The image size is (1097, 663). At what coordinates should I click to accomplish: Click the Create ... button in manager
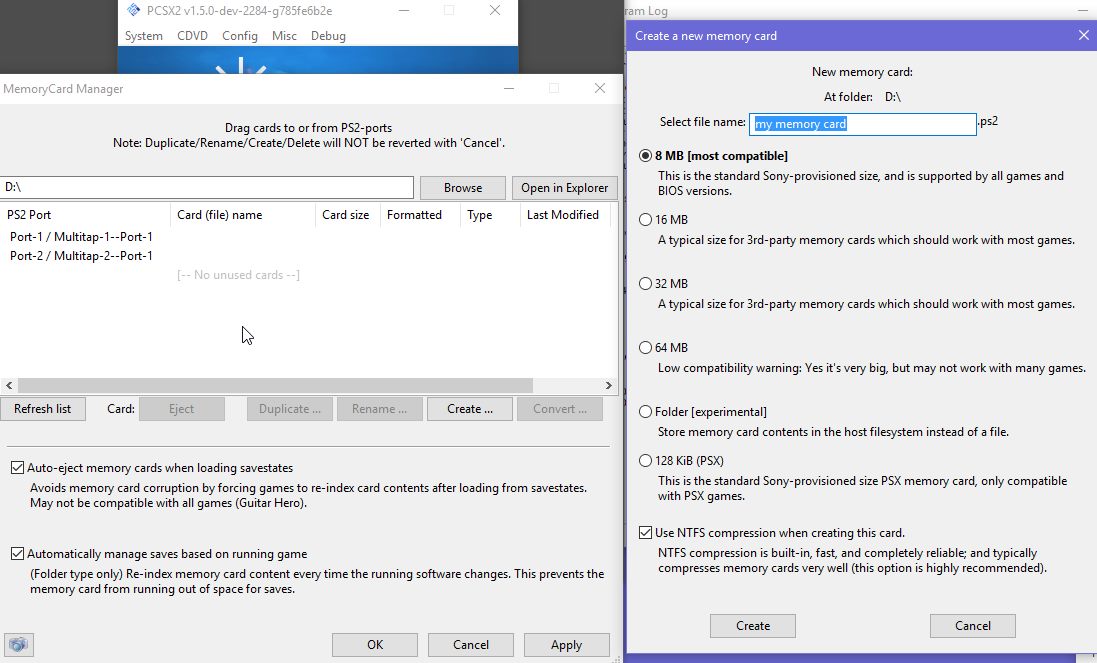[469, 409]
